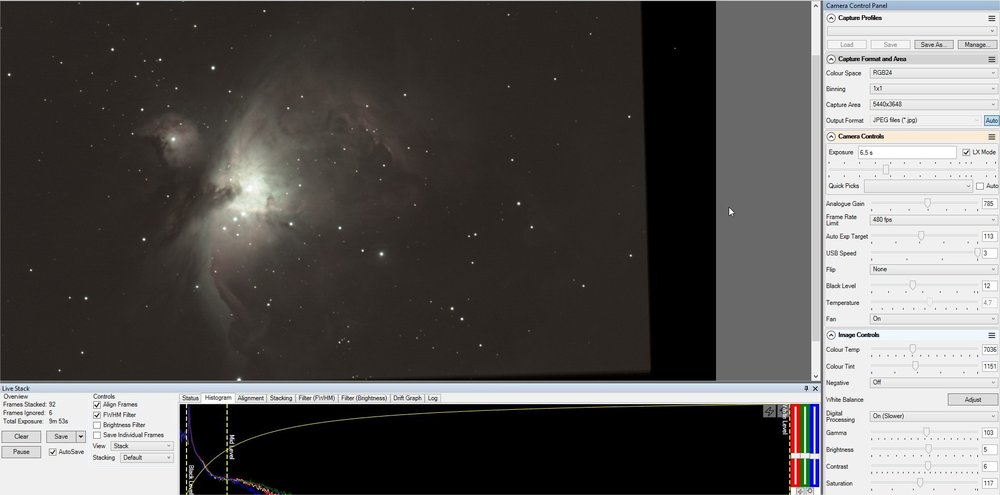Open the Capture Area dropdown

pyautogui.click(x=933, y=105)
